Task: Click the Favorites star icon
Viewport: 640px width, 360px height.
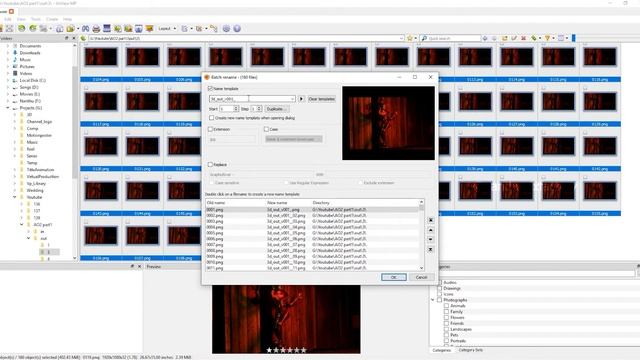Action: (410, 38)
